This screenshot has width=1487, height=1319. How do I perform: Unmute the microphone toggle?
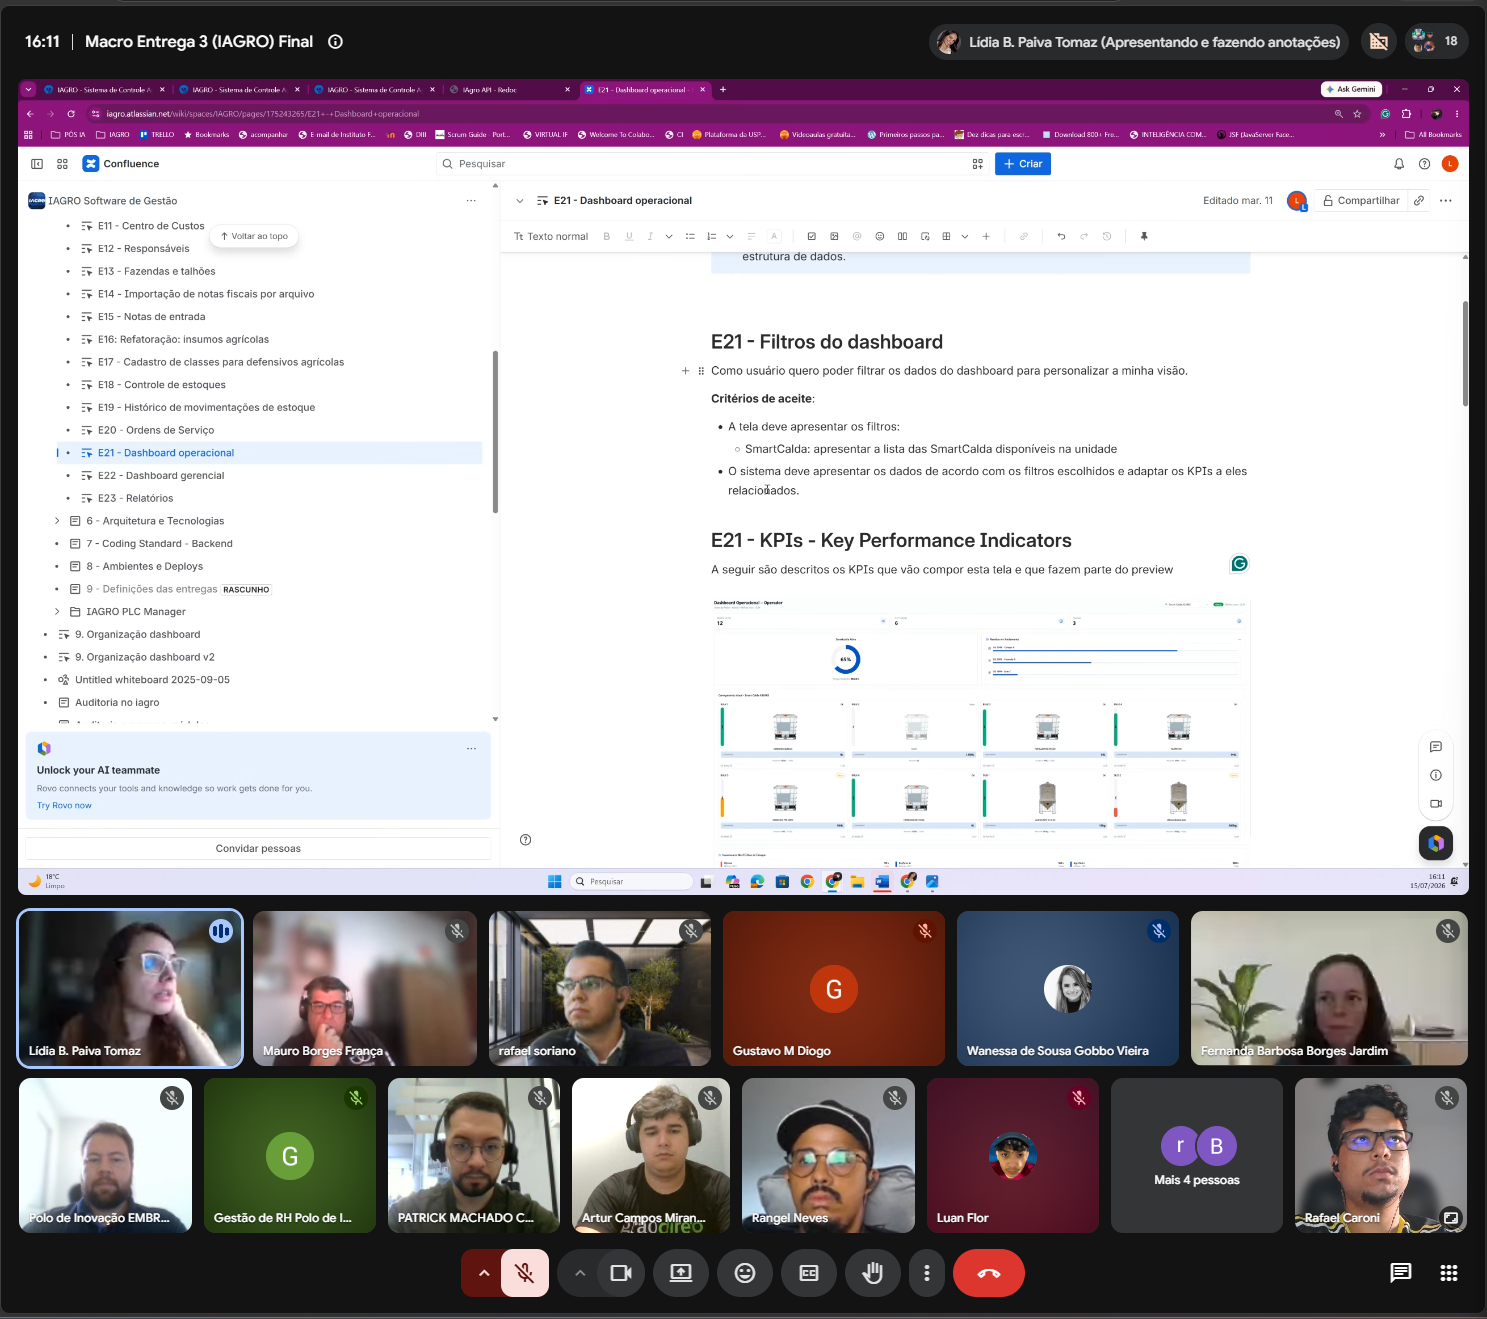click(x=524, y=1273)
